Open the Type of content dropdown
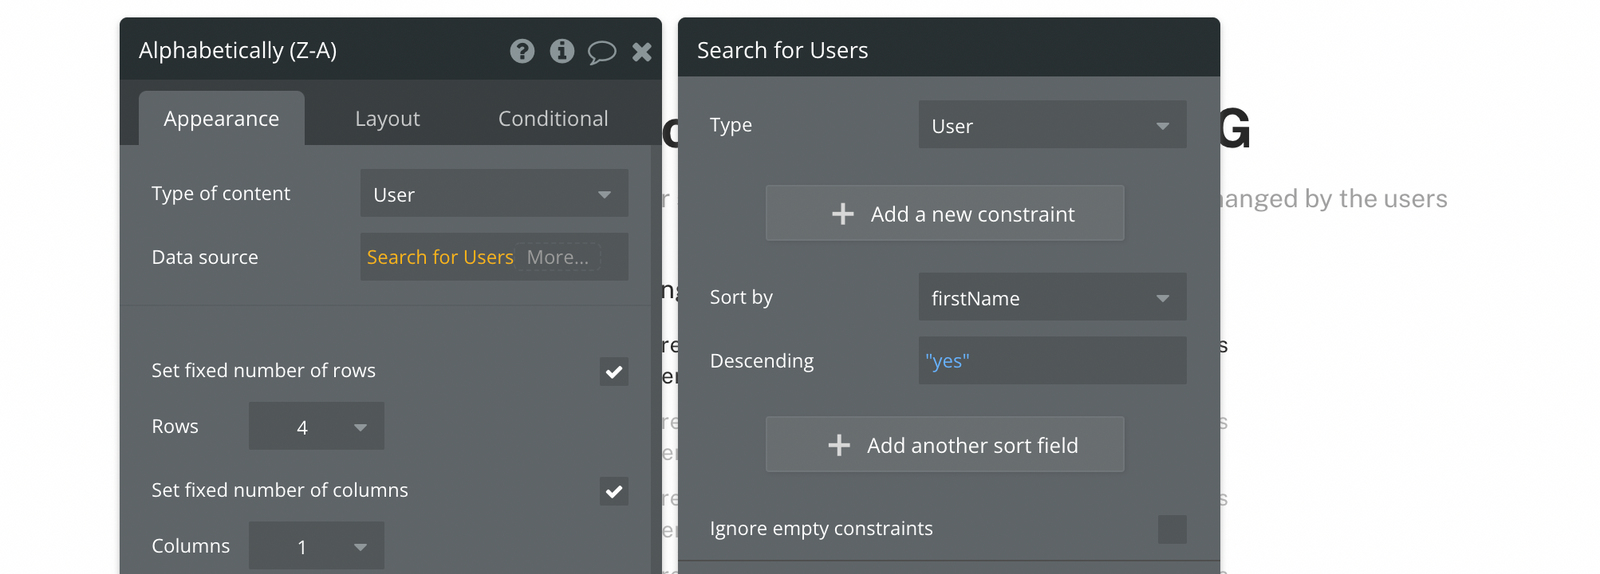Image resolution: width=1600 pixels, height=574 pixels. pos(494,194)
